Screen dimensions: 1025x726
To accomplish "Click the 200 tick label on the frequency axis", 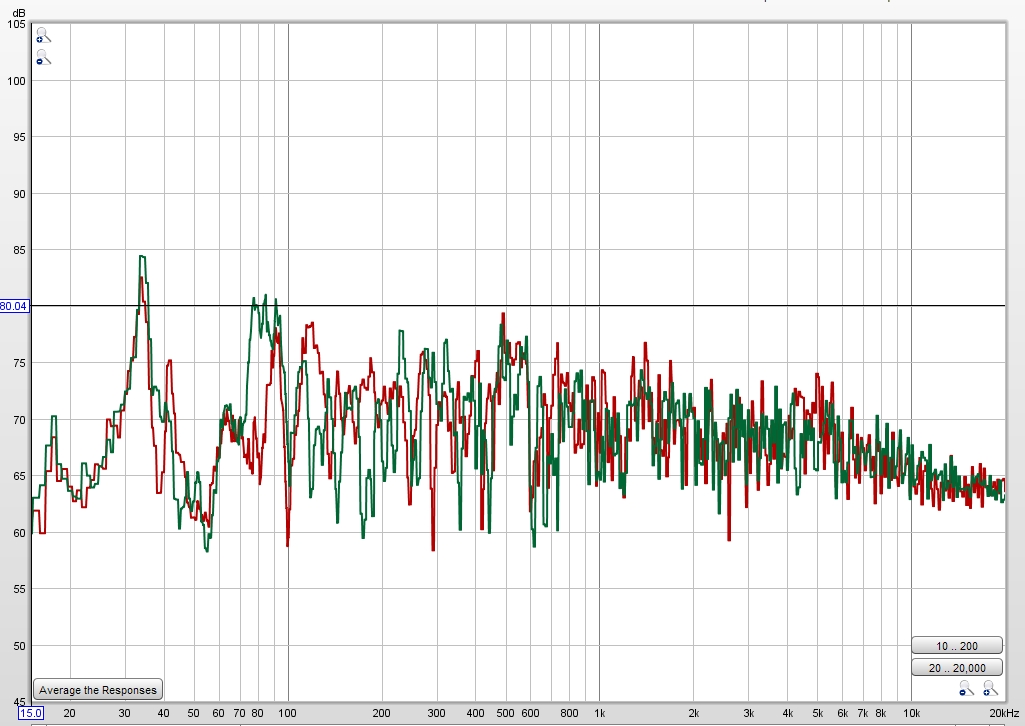I will (x=381, y=713).
